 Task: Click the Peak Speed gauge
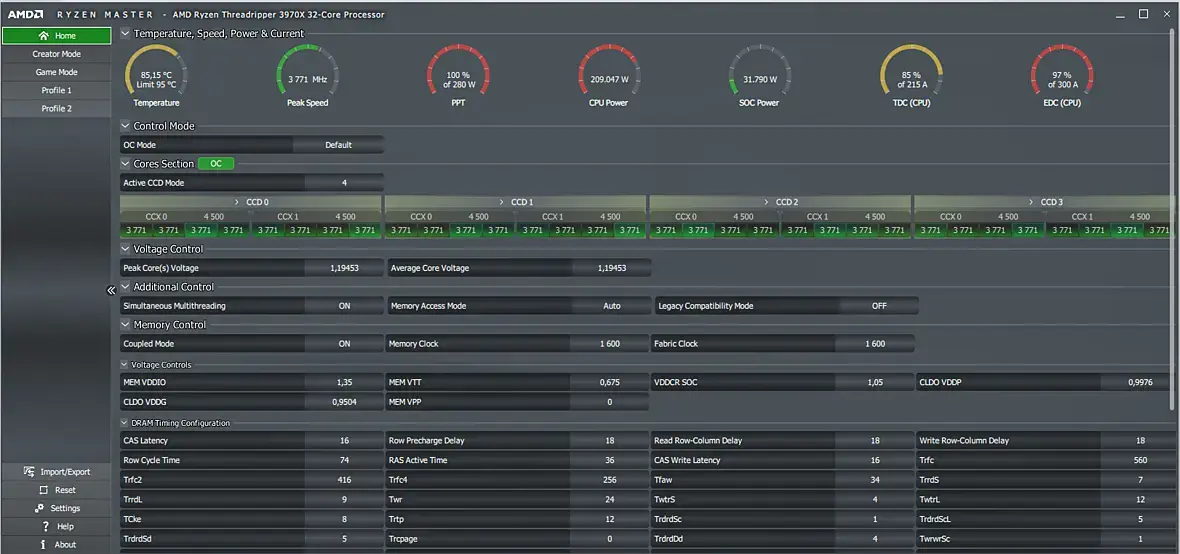coord(308,74)
